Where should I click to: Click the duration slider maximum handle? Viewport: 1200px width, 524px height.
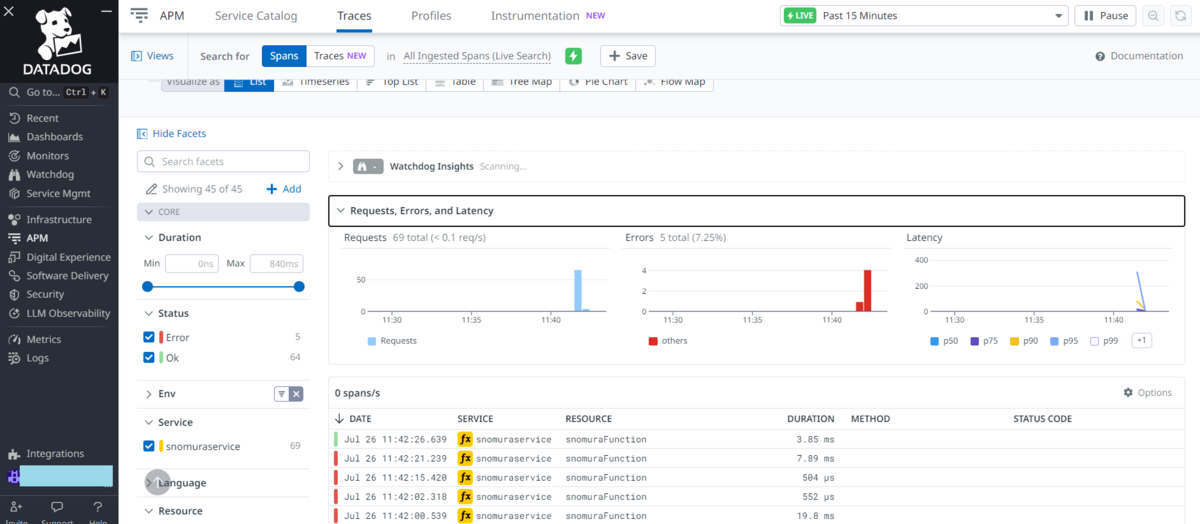[x=299, y=287]
